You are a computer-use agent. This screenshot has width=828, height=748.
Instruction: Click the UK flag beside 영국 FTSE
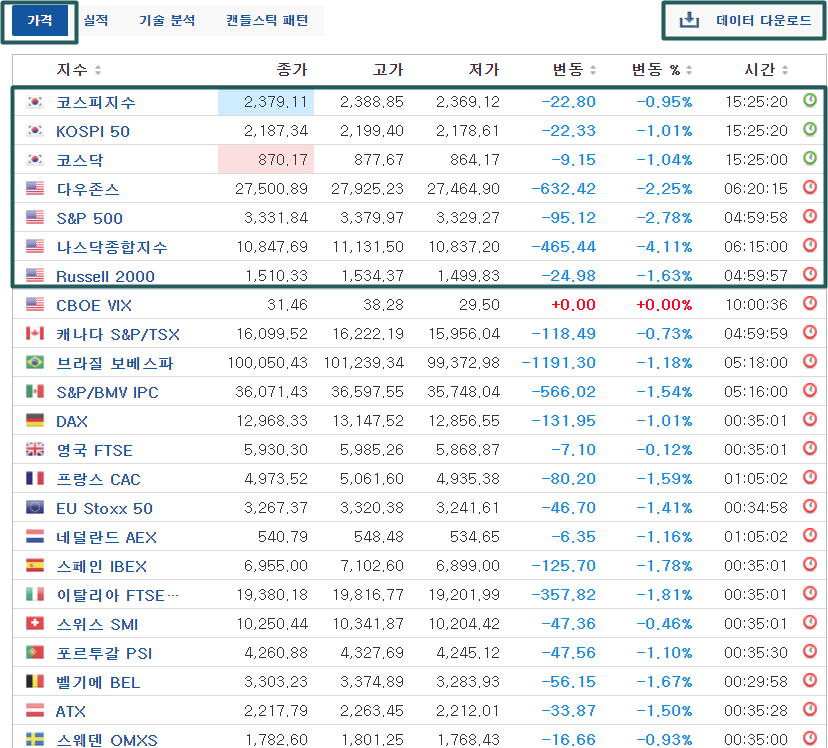pyautogui.click(x=35, y=449)
